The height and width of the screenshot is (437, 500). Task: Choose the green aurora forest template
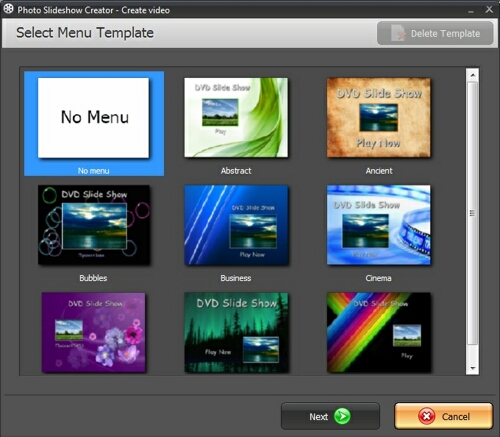click(x=236, y=332)
